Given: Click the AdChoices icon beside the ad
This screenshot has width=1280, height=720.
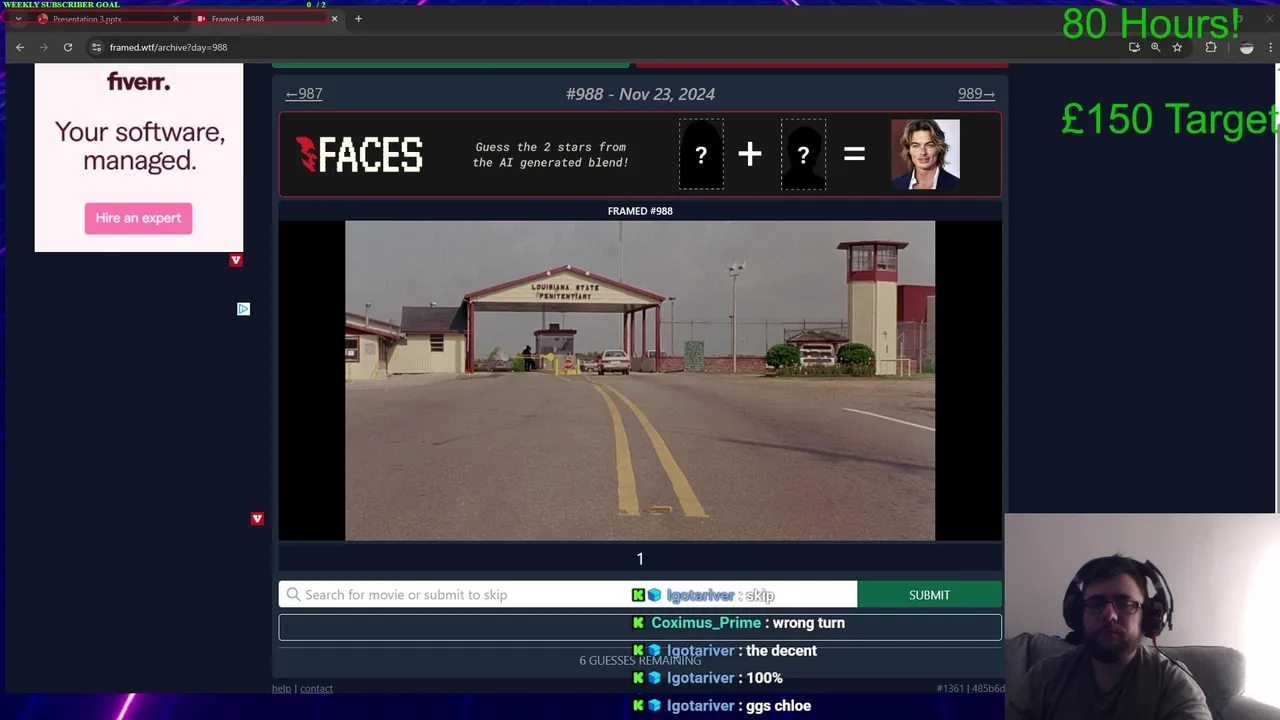Looking at the screenshot, I should coord(243,309).
